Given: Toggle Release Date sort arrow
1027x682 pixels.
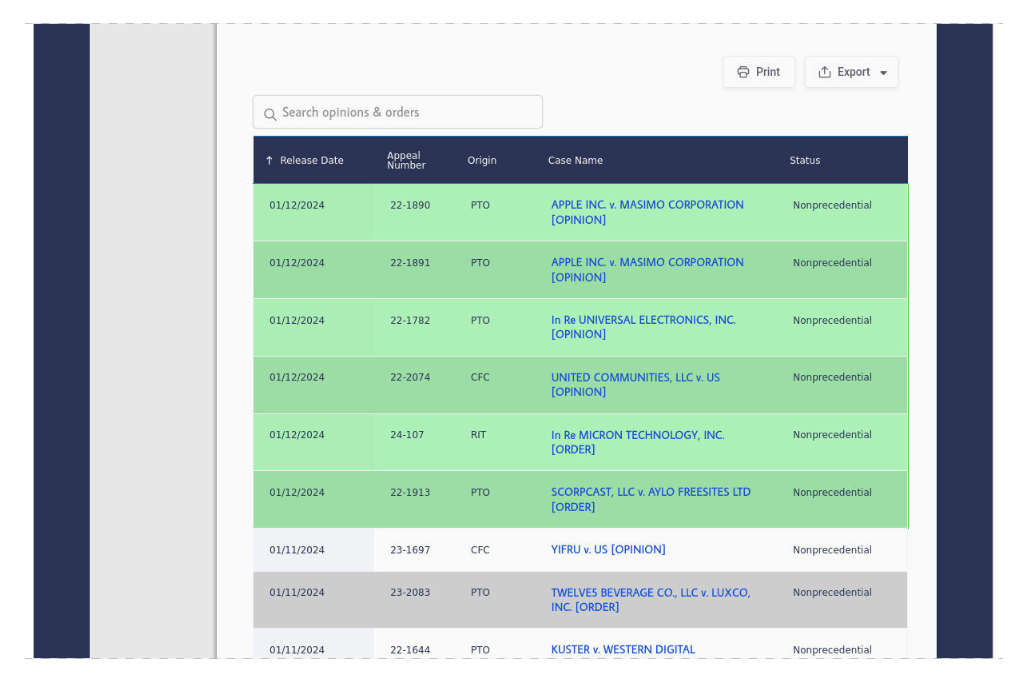Looking at the screenshot, I should (269, 161).
